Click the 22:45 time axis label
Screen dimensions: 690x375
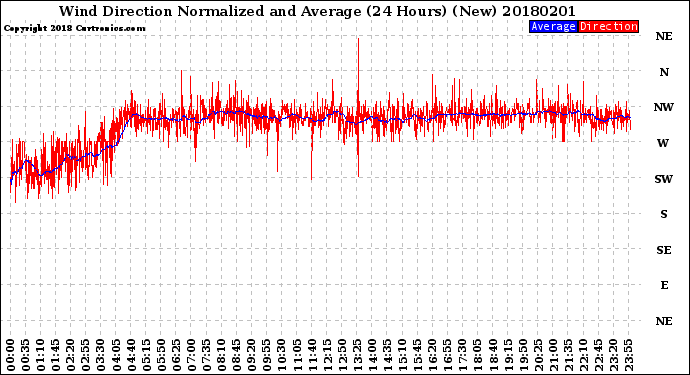coord(598,355)
